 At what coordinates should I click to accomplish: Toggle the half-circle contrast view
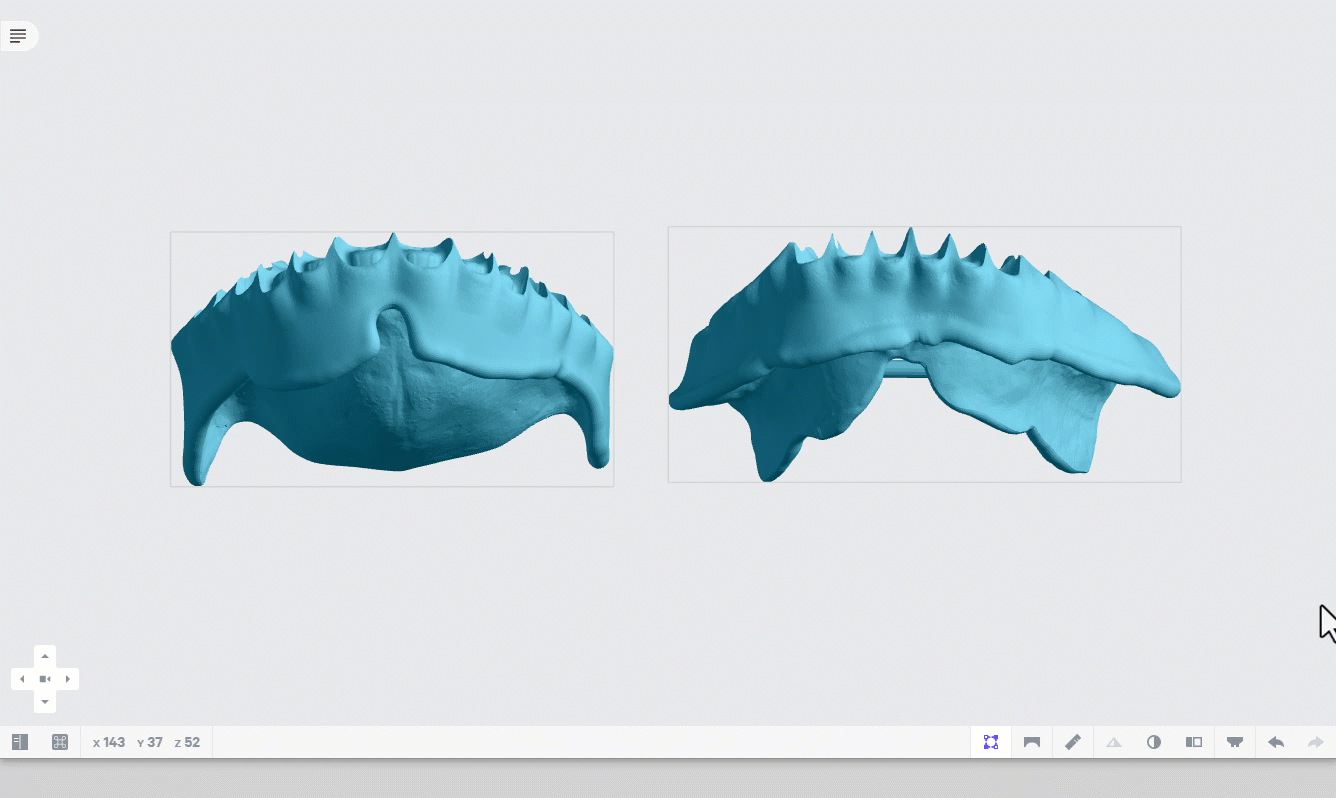(1154, 742)
